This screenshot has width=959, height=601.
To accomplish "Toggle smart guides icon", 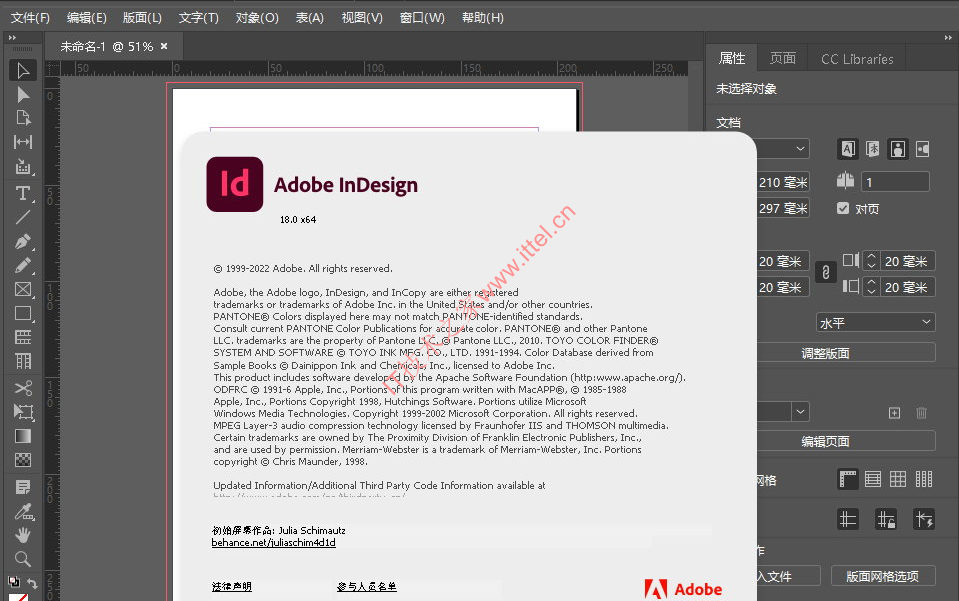I will point(924,520).
